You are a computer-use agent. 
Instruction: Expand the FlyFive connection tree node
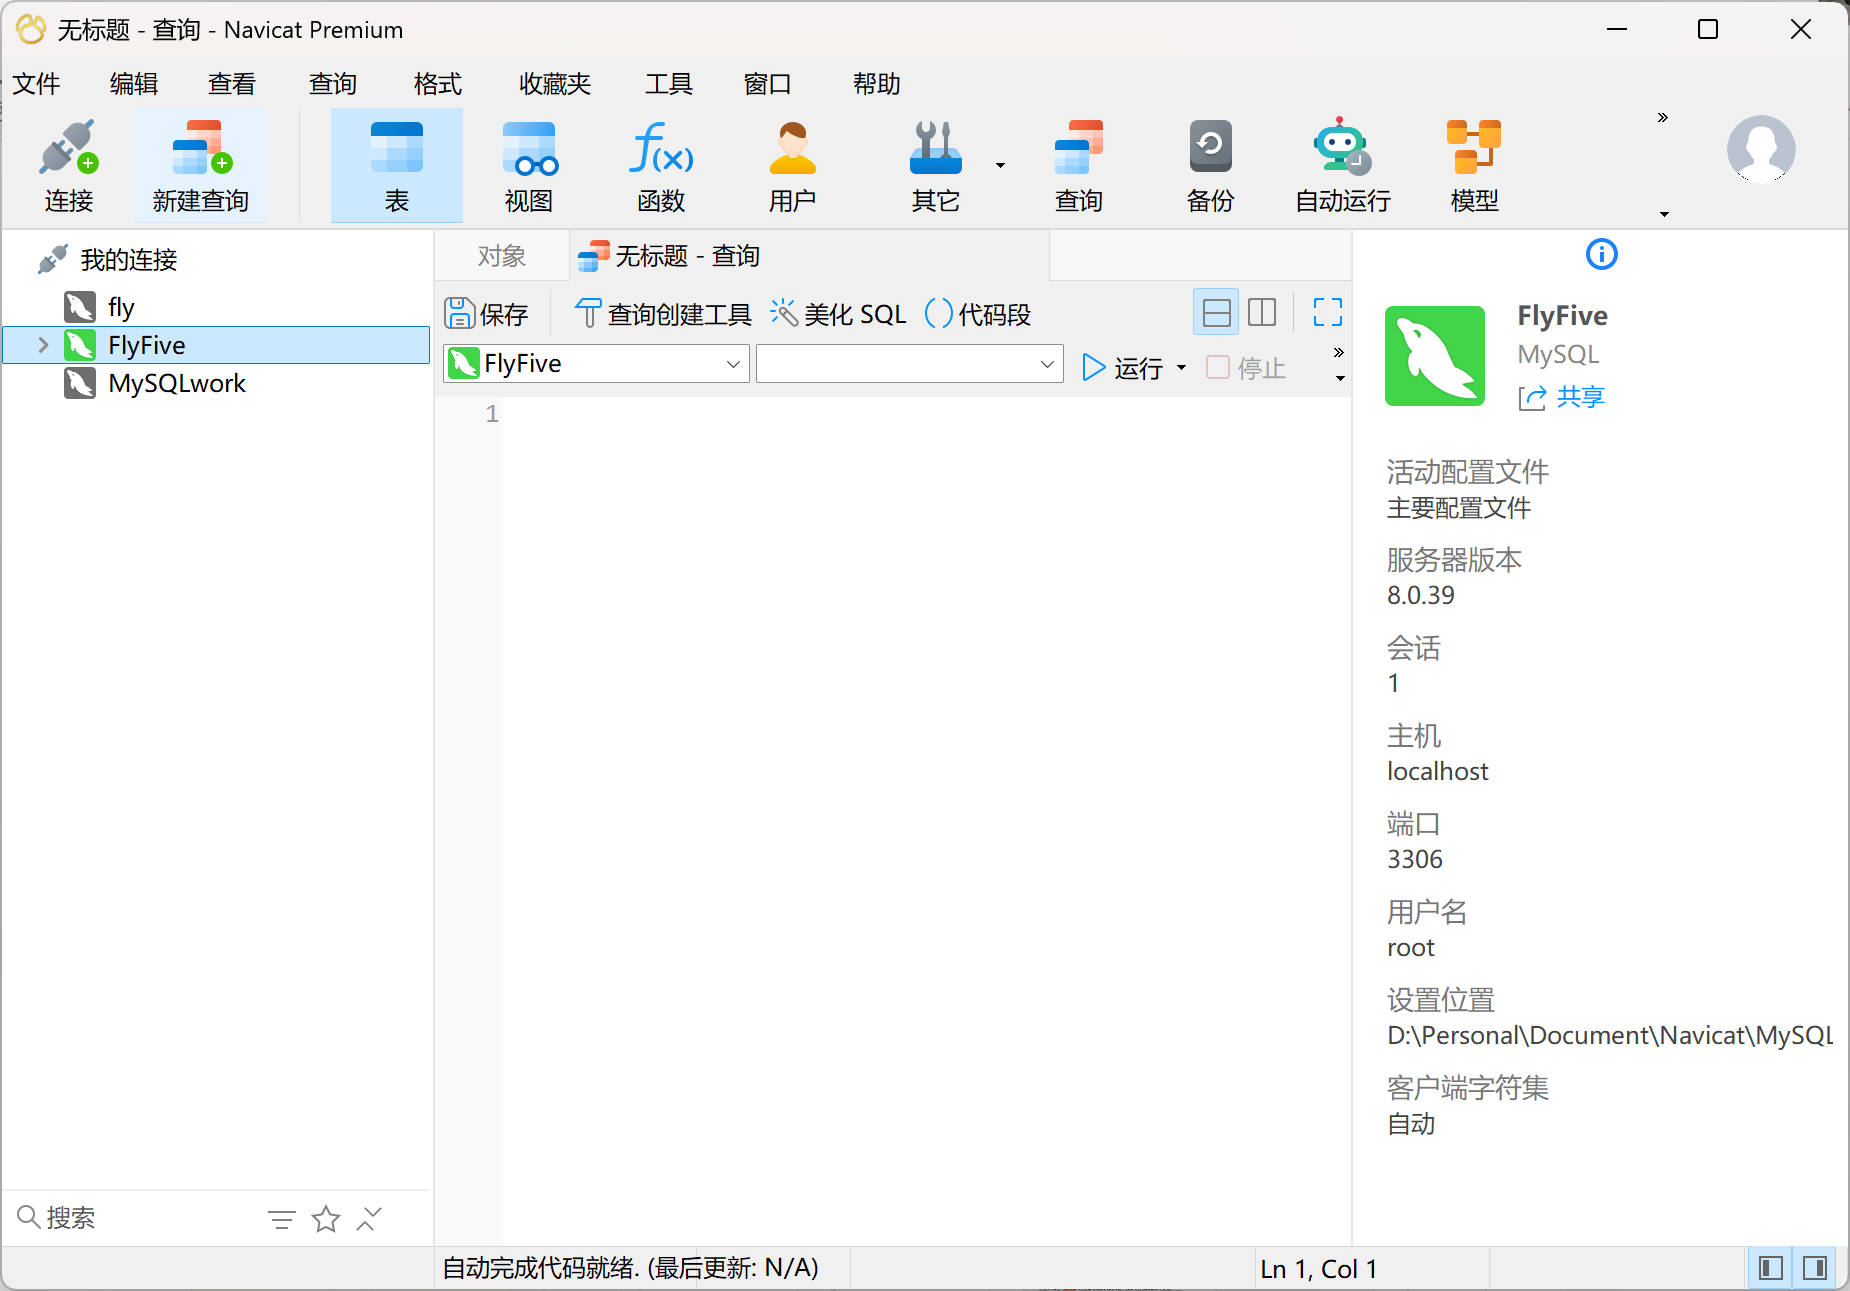[x=43, y=345]
